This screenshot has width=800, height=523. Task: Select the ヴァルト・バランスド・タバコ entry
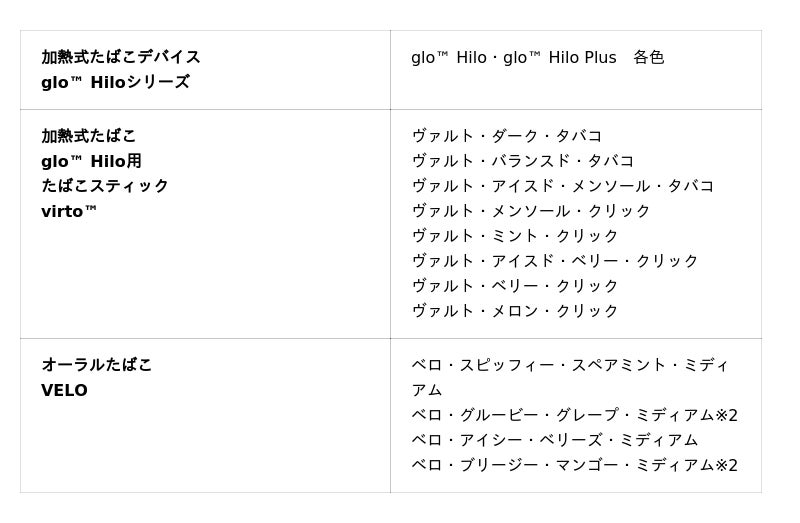click(523, 161)
